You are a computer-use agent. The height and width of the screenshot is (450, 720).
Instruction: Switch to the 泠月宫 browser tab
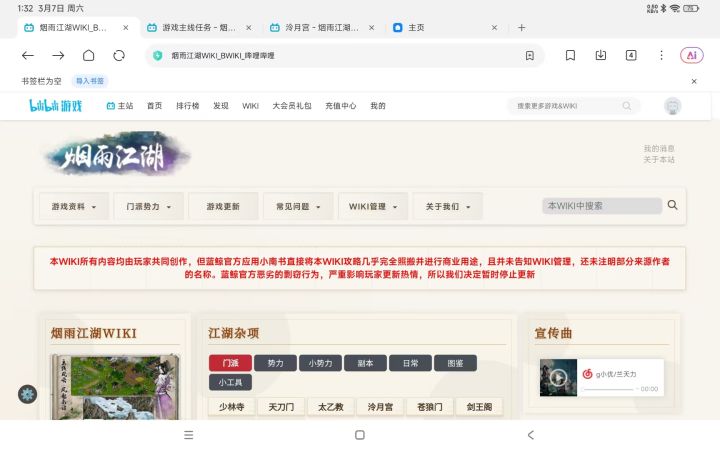tap(321, 28)
